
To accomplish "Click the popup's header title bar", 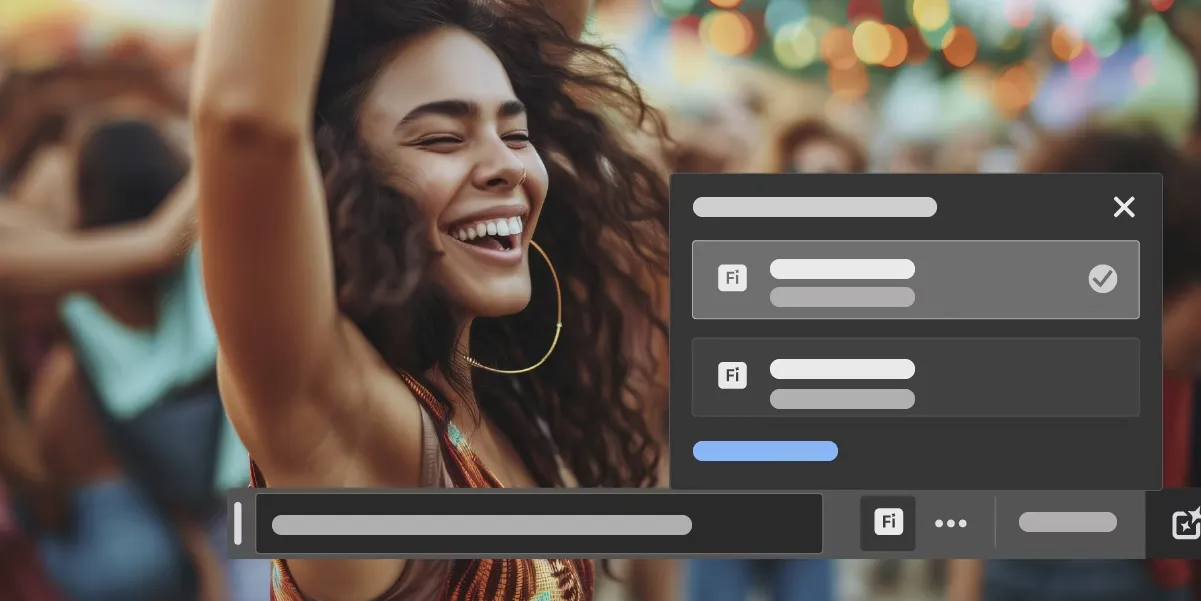I will 814,207.
